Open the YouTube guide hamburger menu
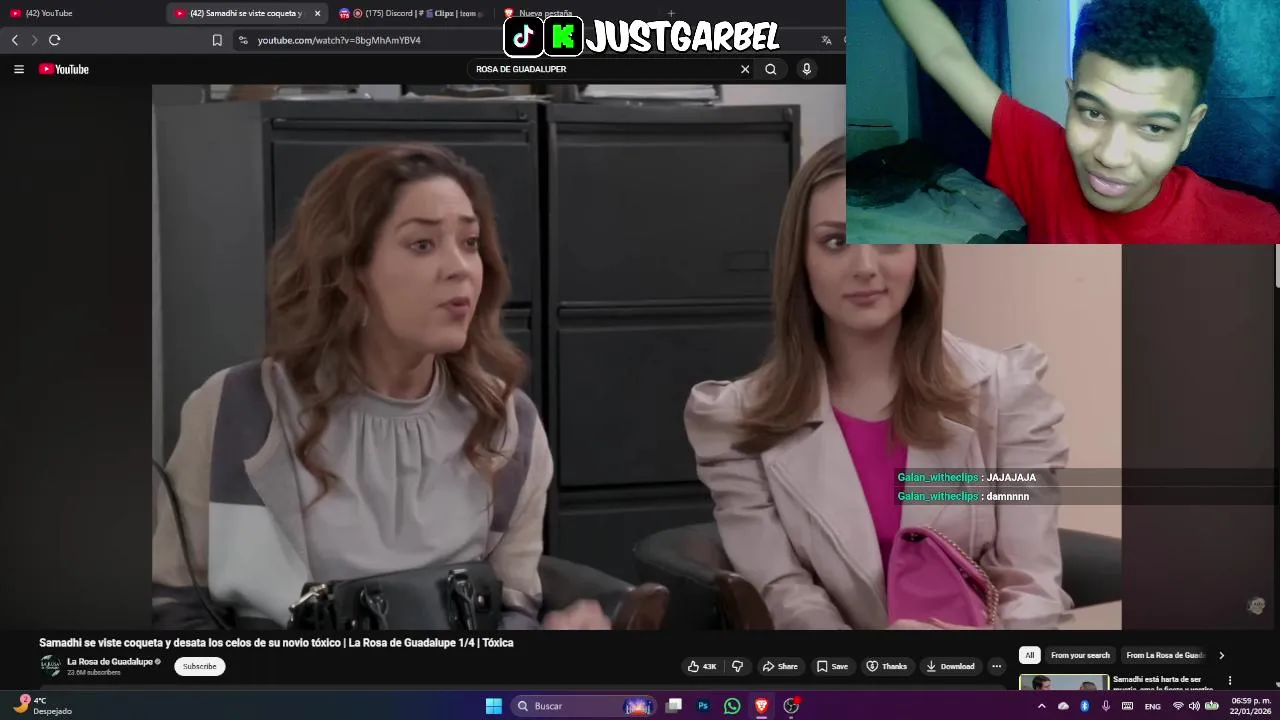 [x=18, y=69]
